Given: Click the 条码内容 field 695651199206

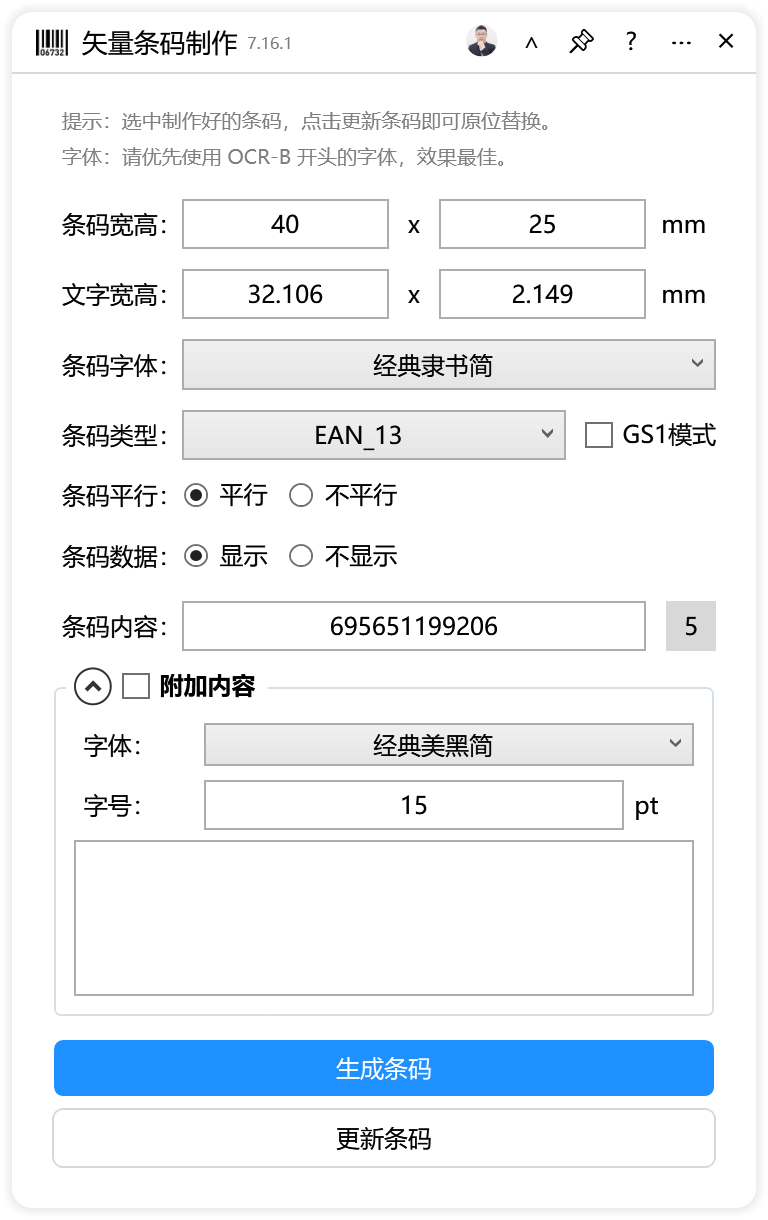Looking at the screenshot, I should (x=414, y=626).
